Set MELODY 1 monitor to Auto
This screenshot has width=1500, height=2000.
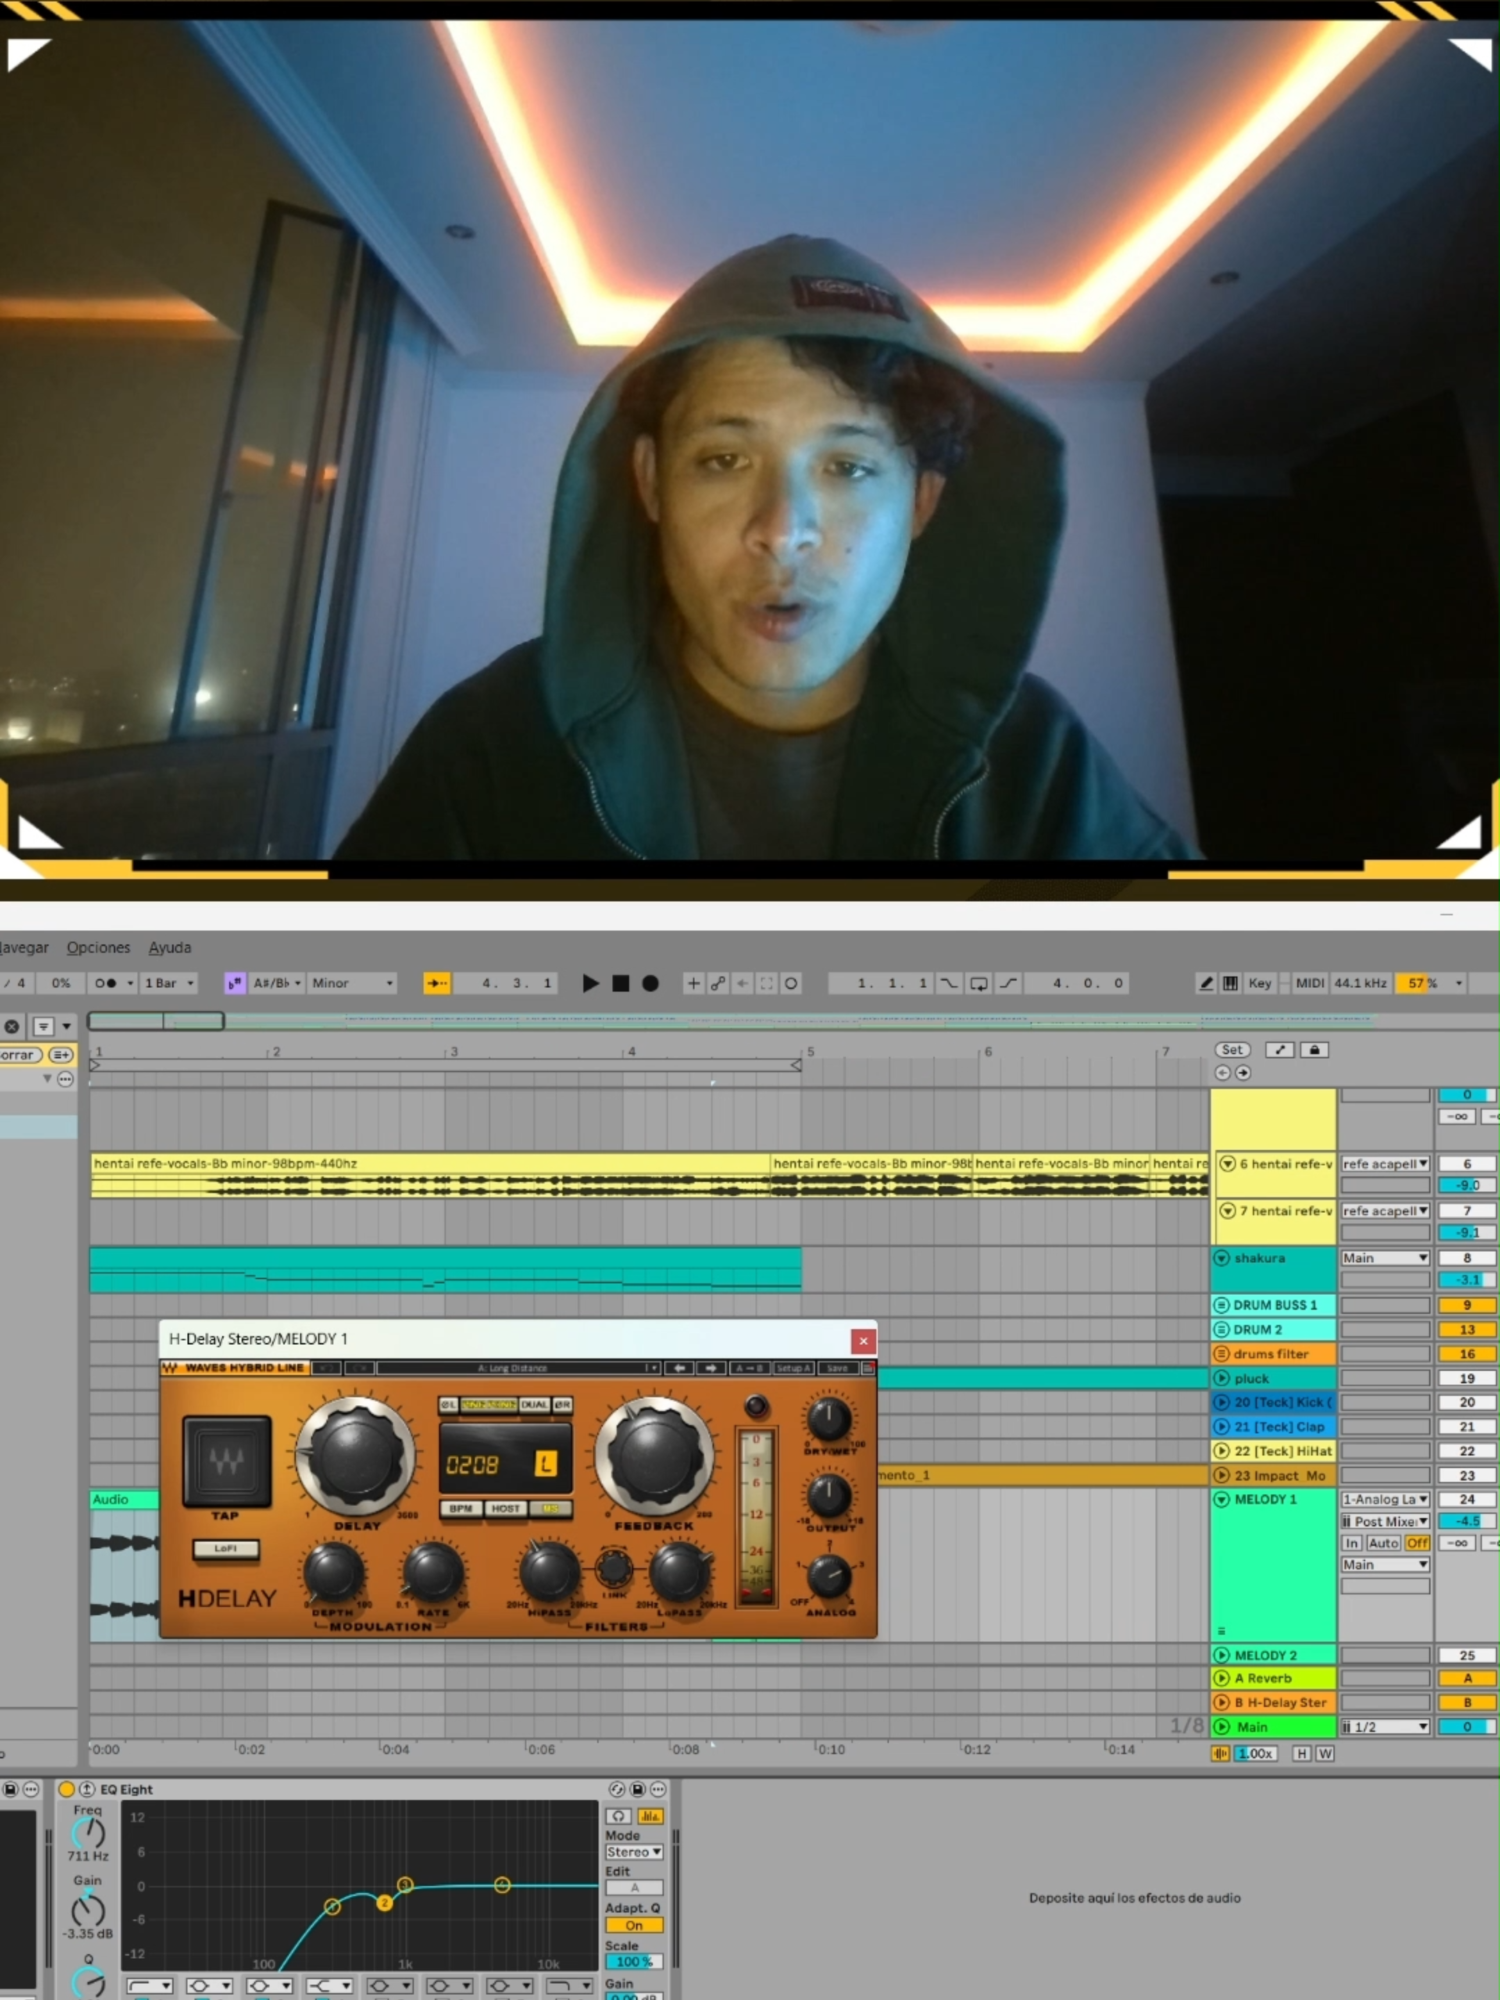click(x=1384, y=1543)
